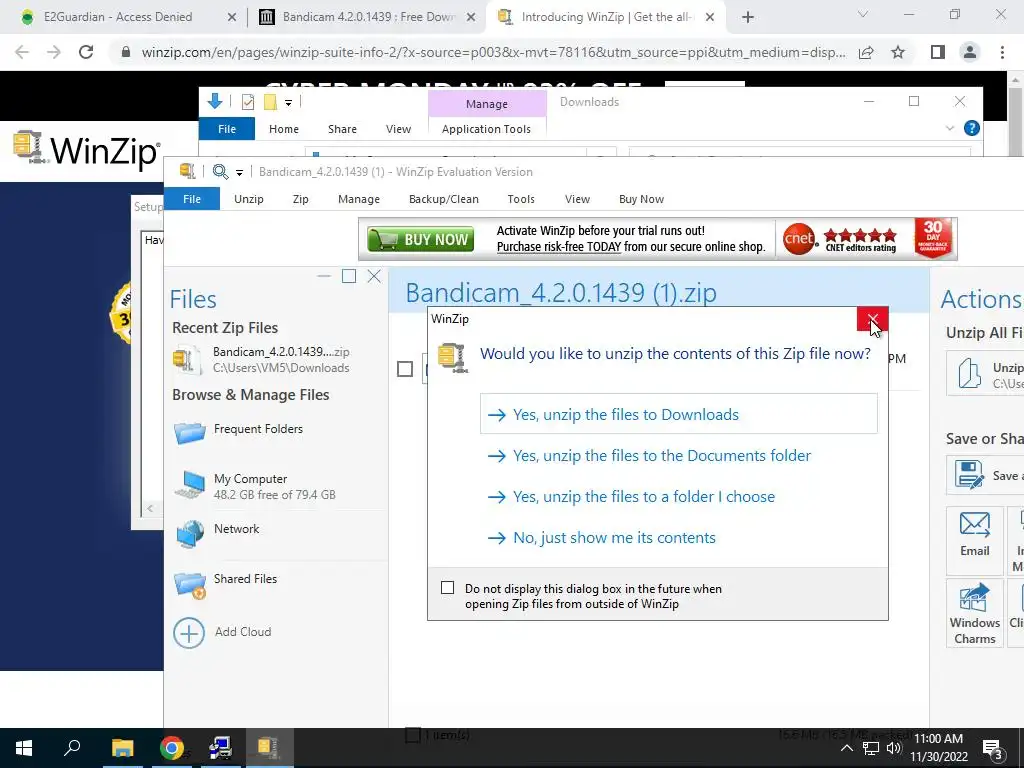Open File Explorer from taskbar
This screenshot has height=768, width=1024.
tap(122, 748)
